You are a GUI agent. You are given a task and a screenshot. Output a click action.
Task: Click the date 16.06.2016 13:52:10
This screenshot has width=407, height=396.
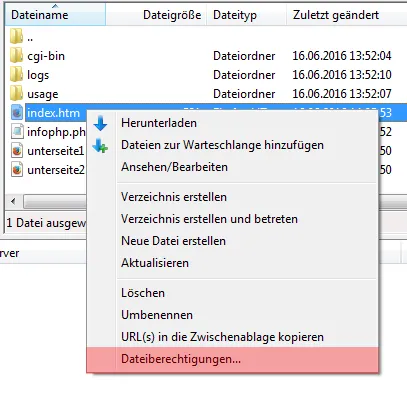[342, 75]
